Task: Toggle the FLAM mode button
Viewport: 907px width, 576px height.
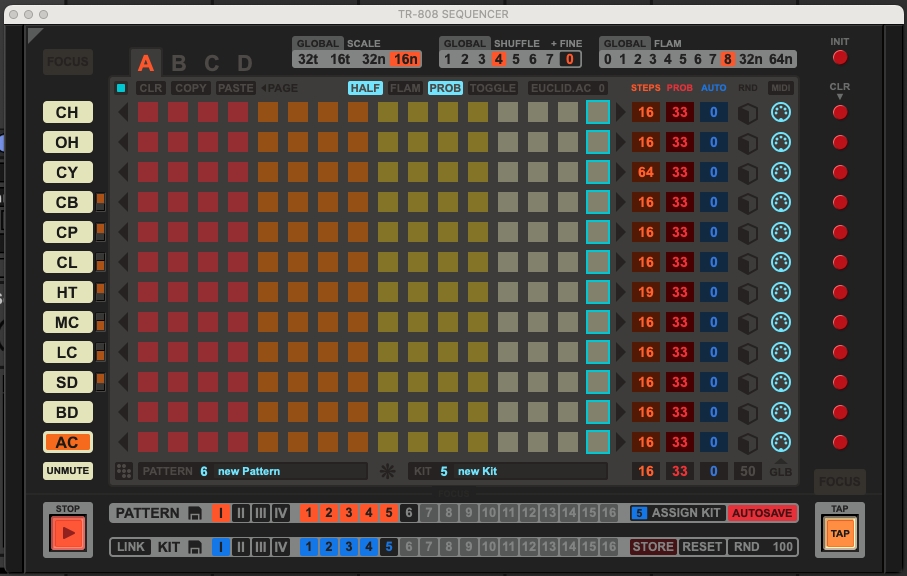Action: (405, 88)
